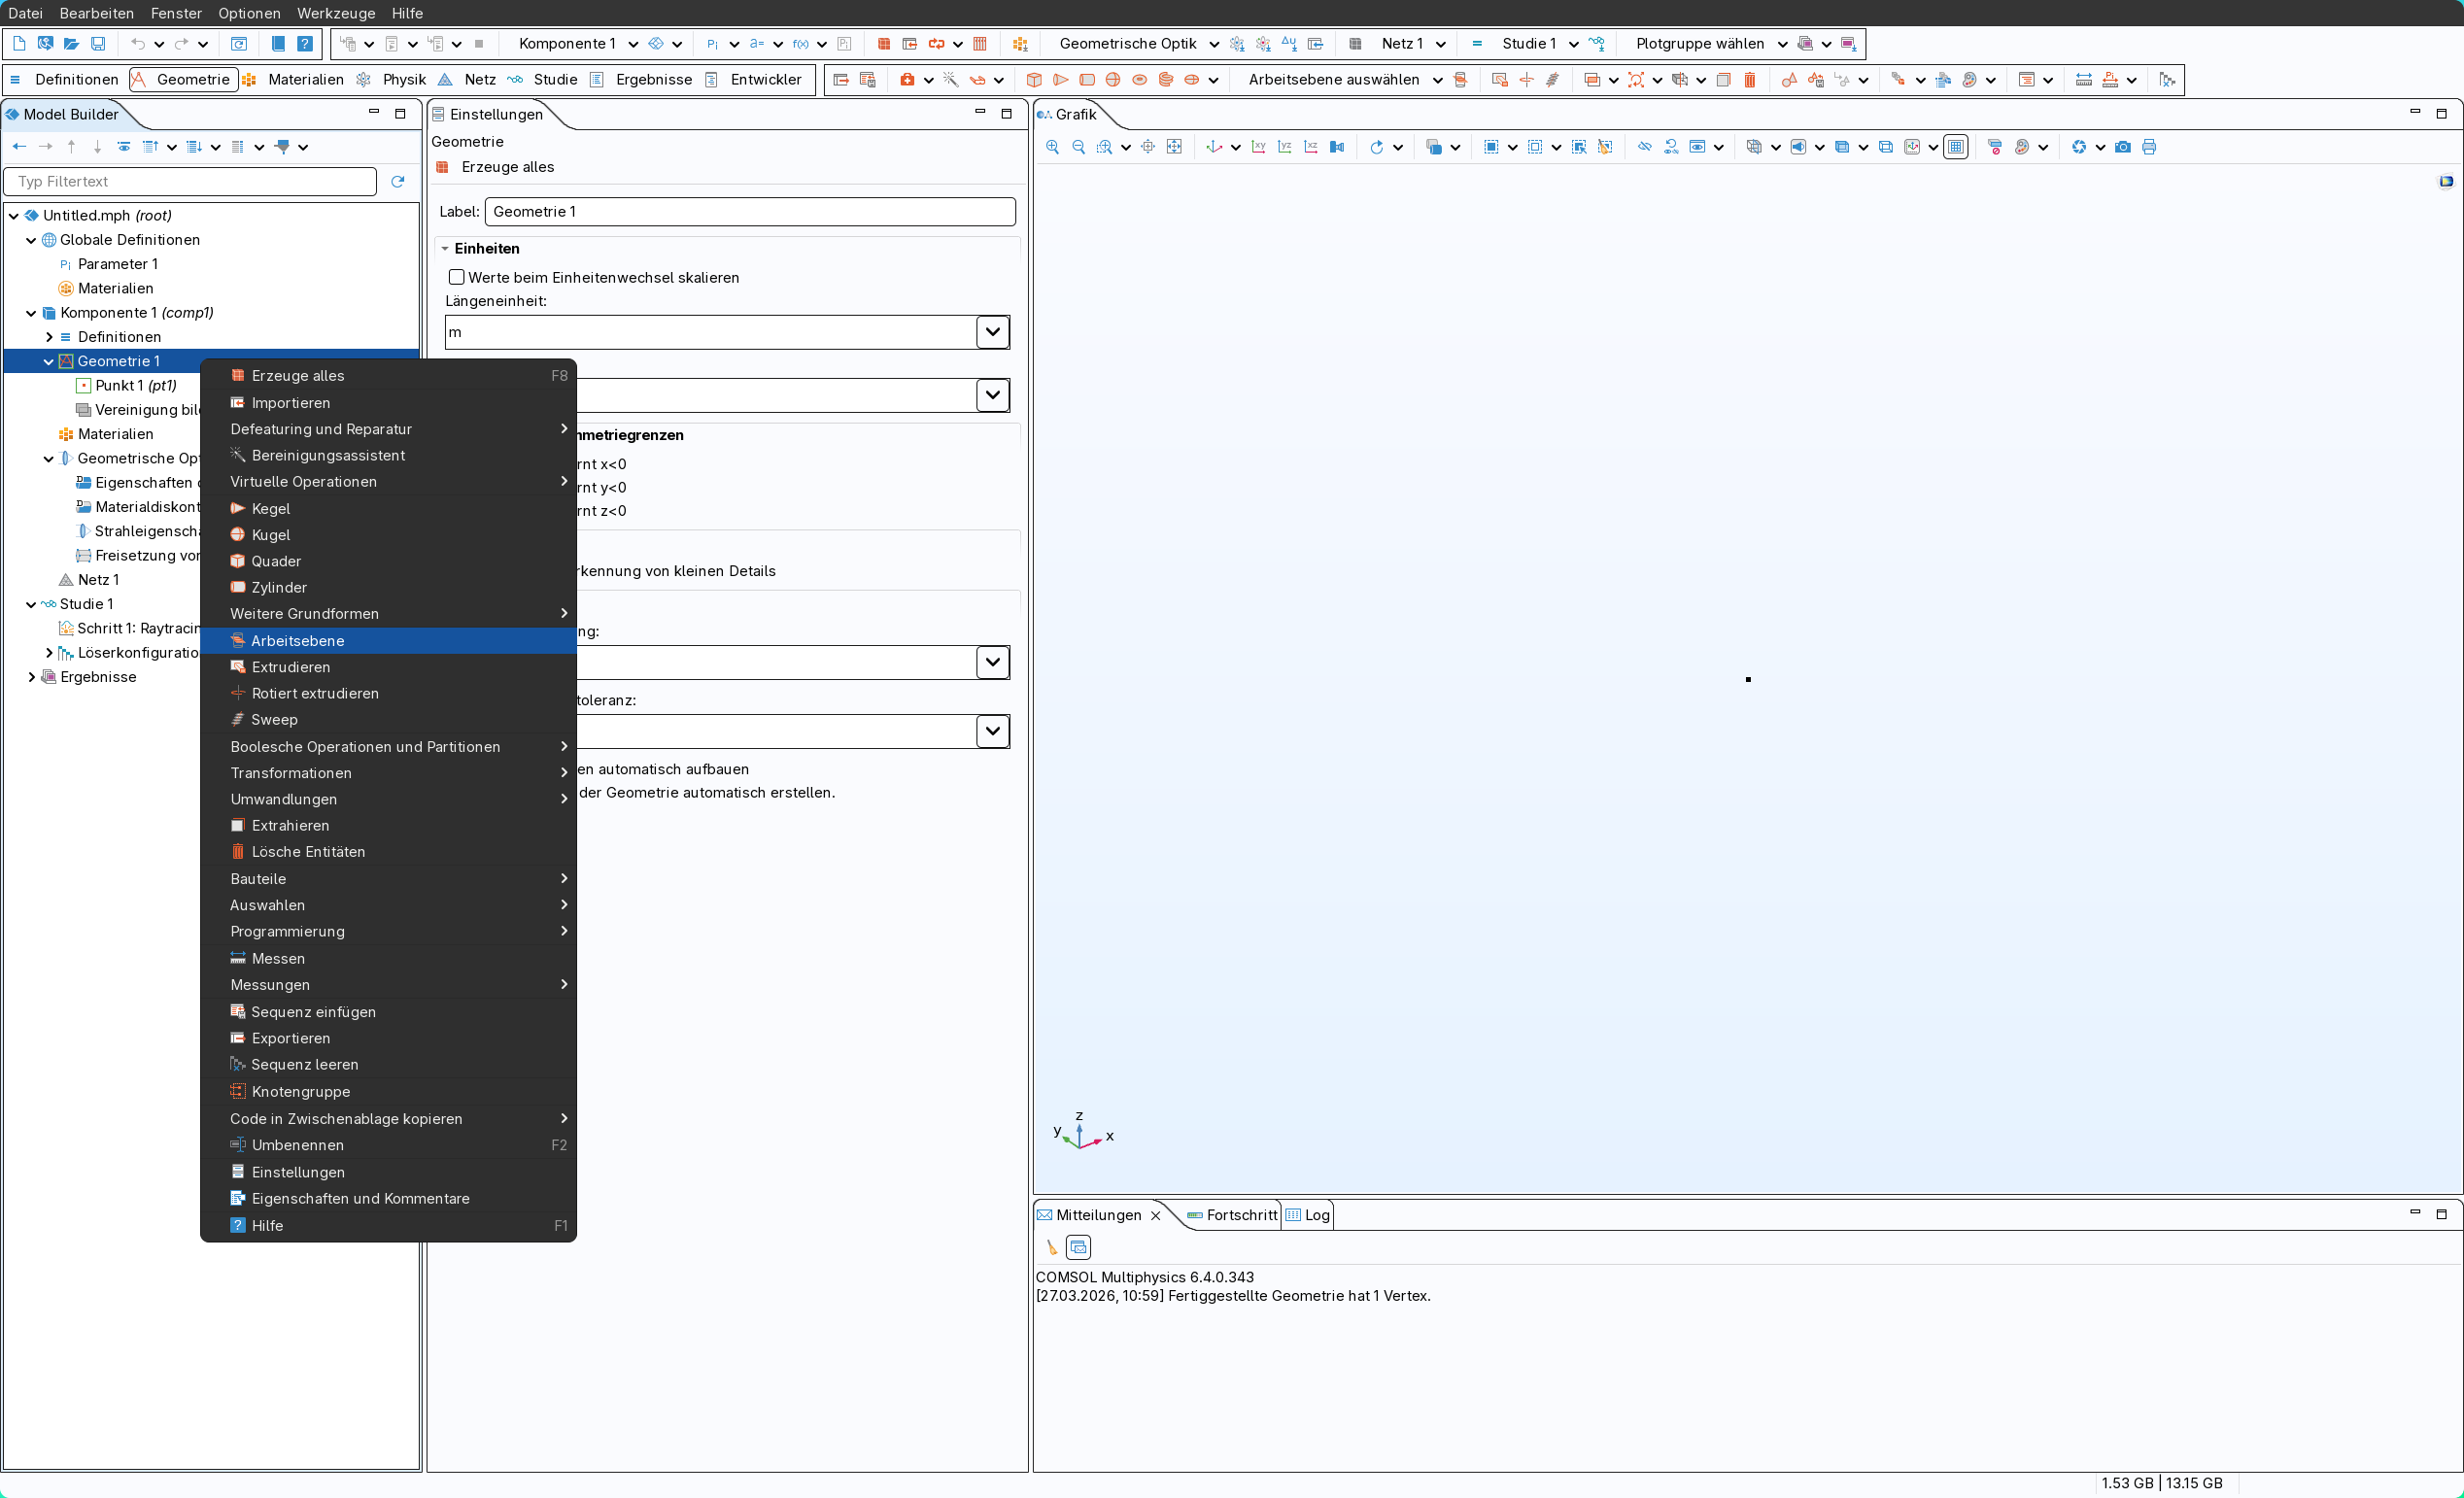Select Arbeitsebene in the context menu
This screenshot has width=2464, height=1498.
297,640
